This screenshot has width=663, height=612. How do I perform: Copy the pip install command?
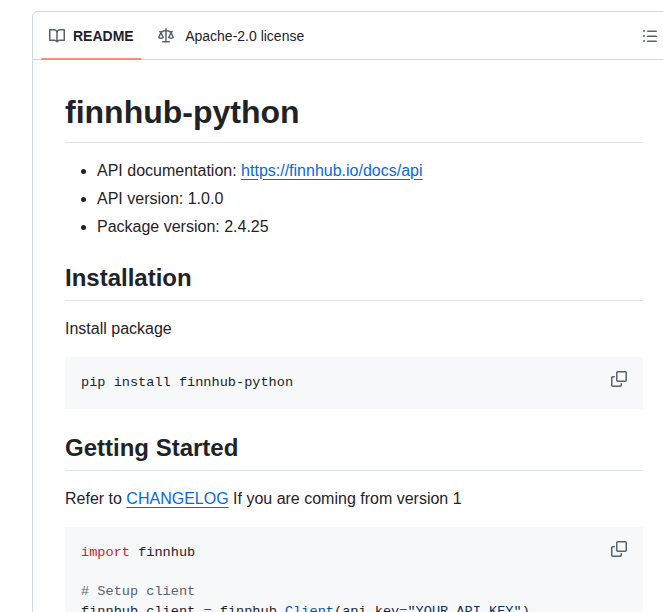pyautogui.click(x=619, y=379)
